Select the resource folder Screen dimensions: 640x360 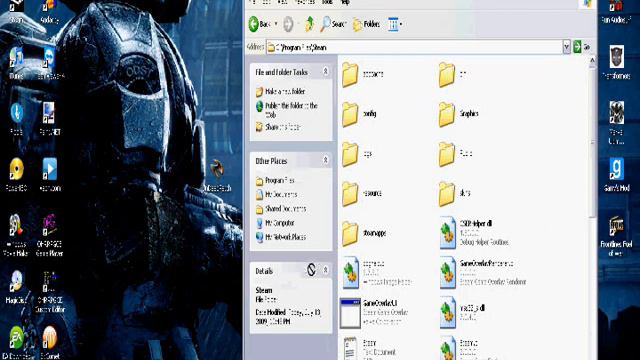click(362, 193)
